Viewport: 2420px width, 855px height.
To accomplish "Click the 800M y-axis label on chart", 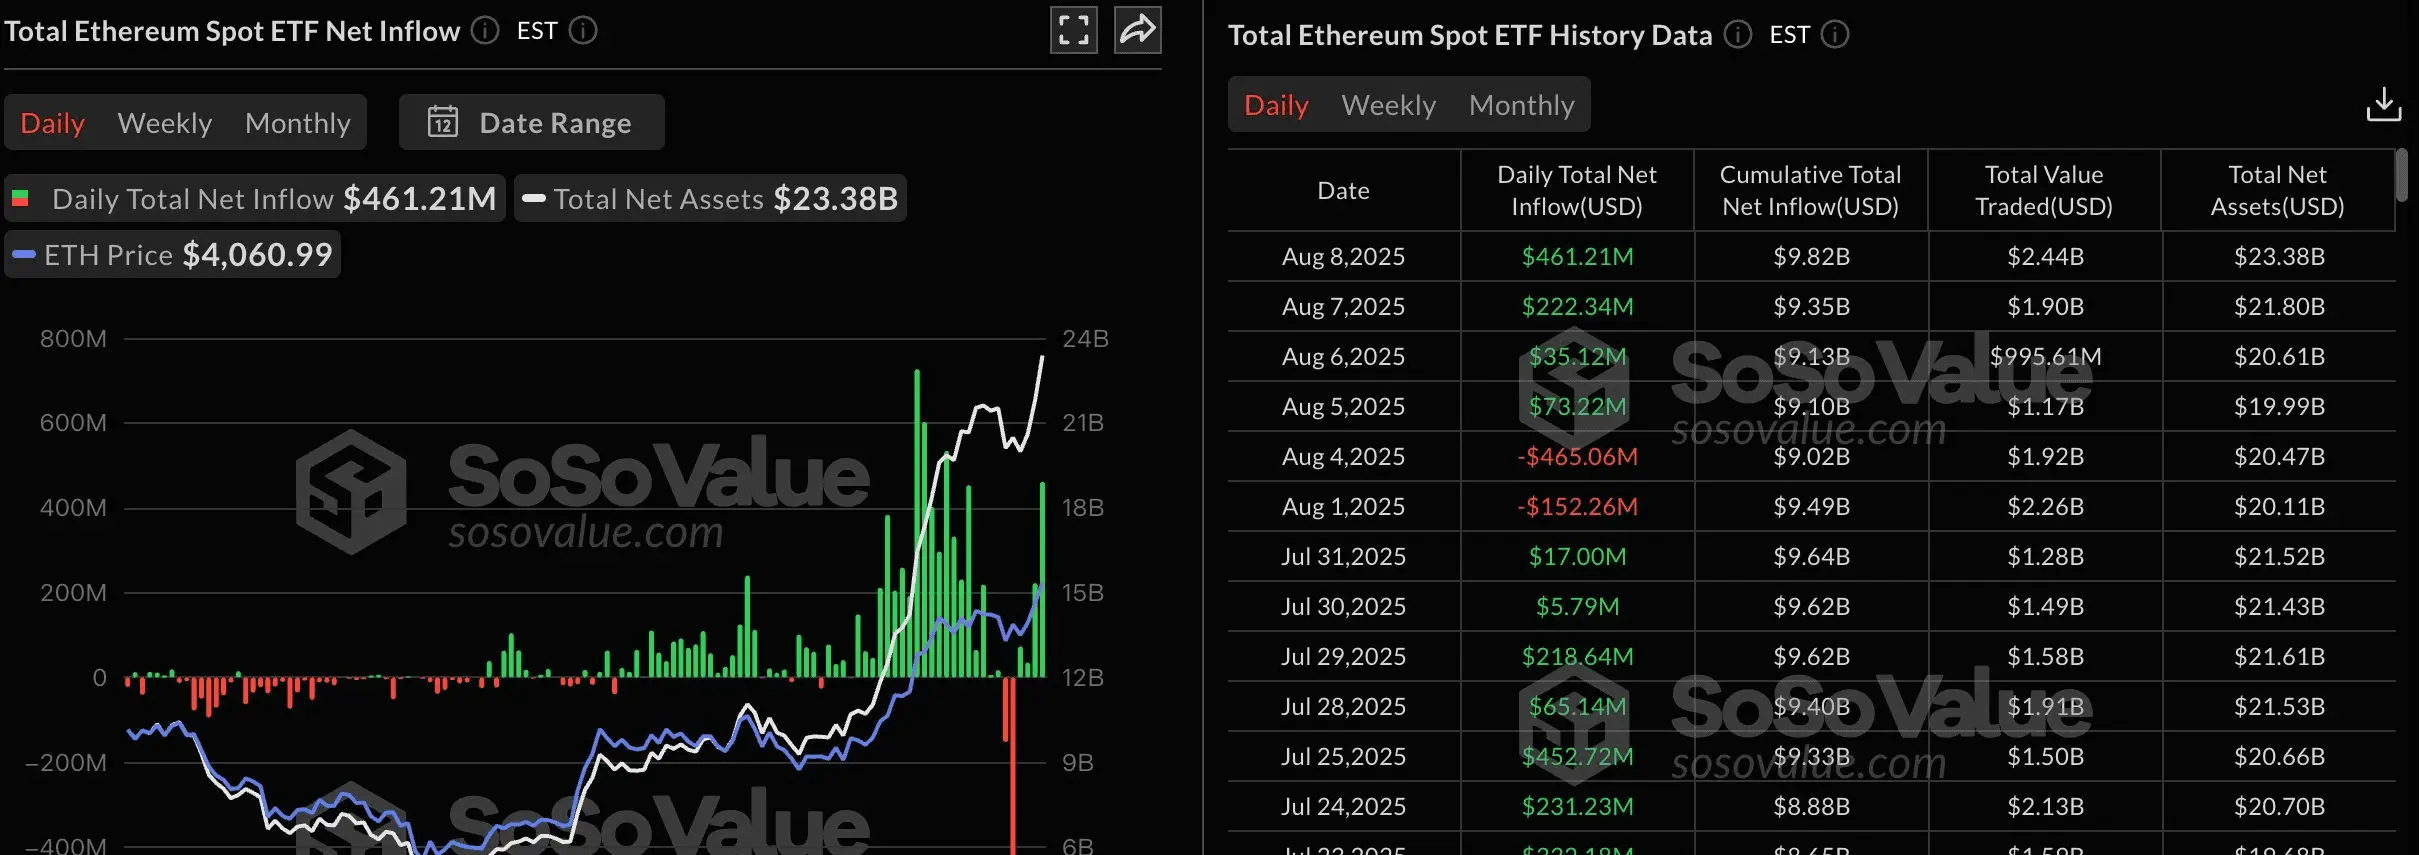I will coord(73,338).
